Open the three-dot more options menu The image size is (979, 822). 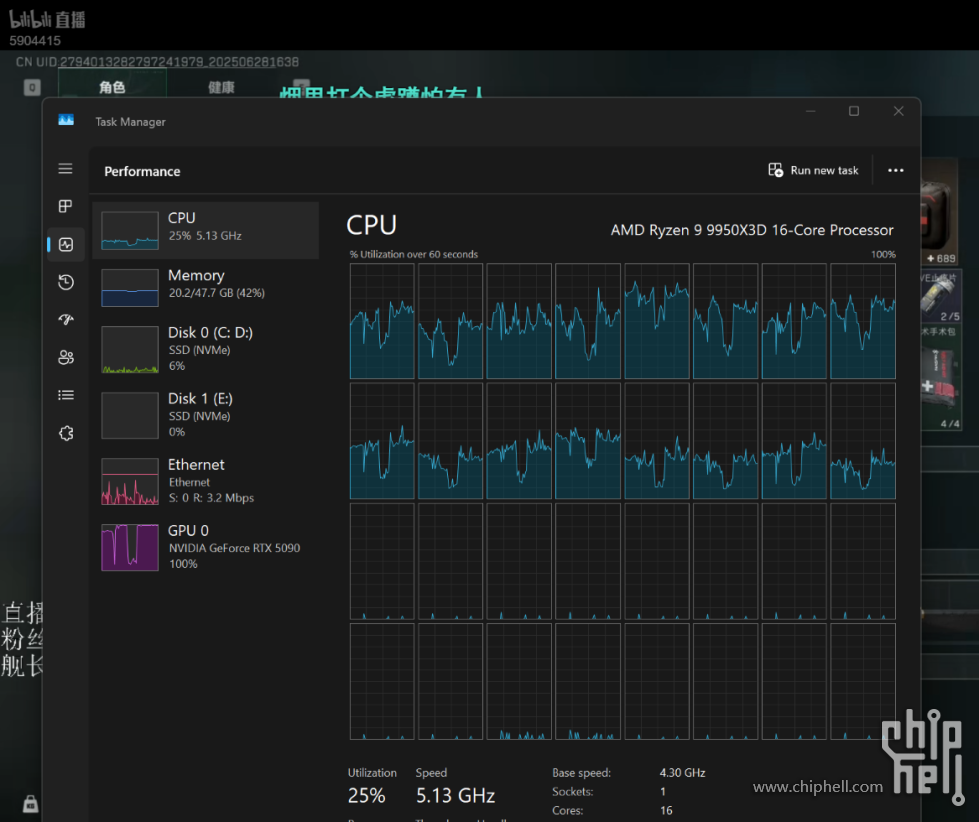[895, 170]
